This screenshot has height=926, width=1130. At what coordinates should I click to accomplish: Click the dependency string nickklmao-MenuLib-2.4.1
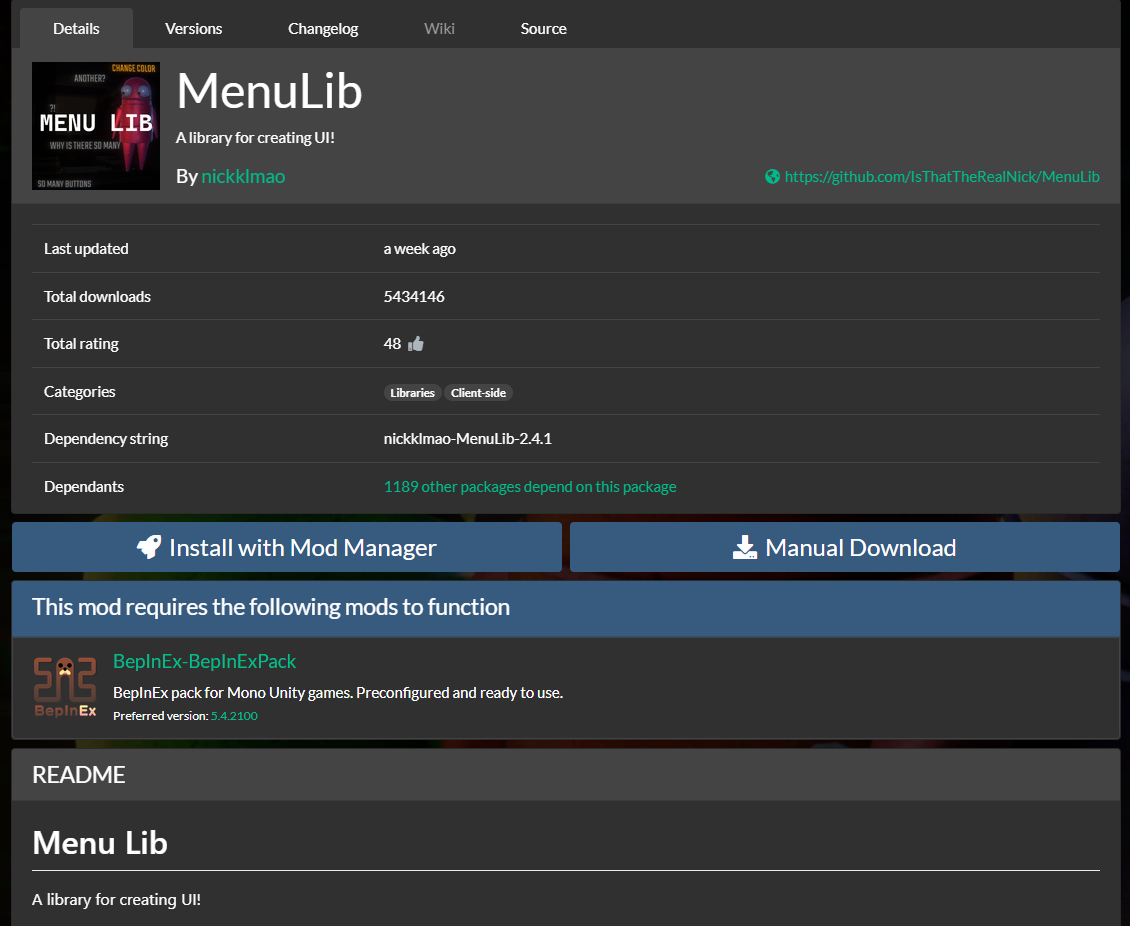tap(468, 439)
